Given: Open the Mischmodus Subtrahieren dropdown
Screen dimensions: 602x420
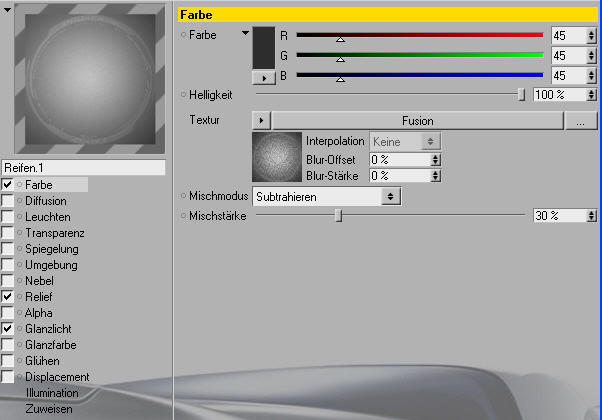Looking at the screenshot, I should point(327,197).
